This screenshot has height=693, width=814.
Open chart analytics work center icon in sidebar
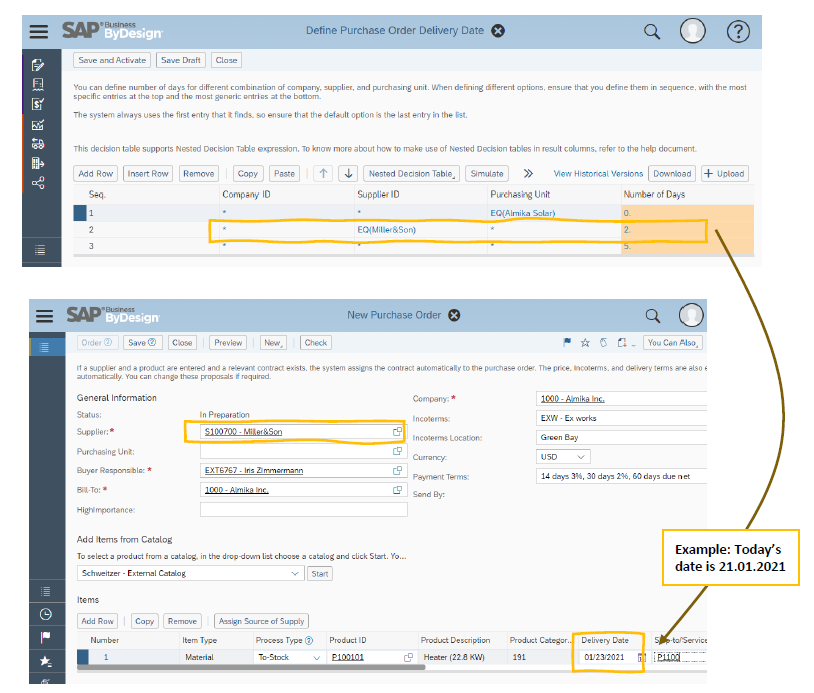click(38, 125)
